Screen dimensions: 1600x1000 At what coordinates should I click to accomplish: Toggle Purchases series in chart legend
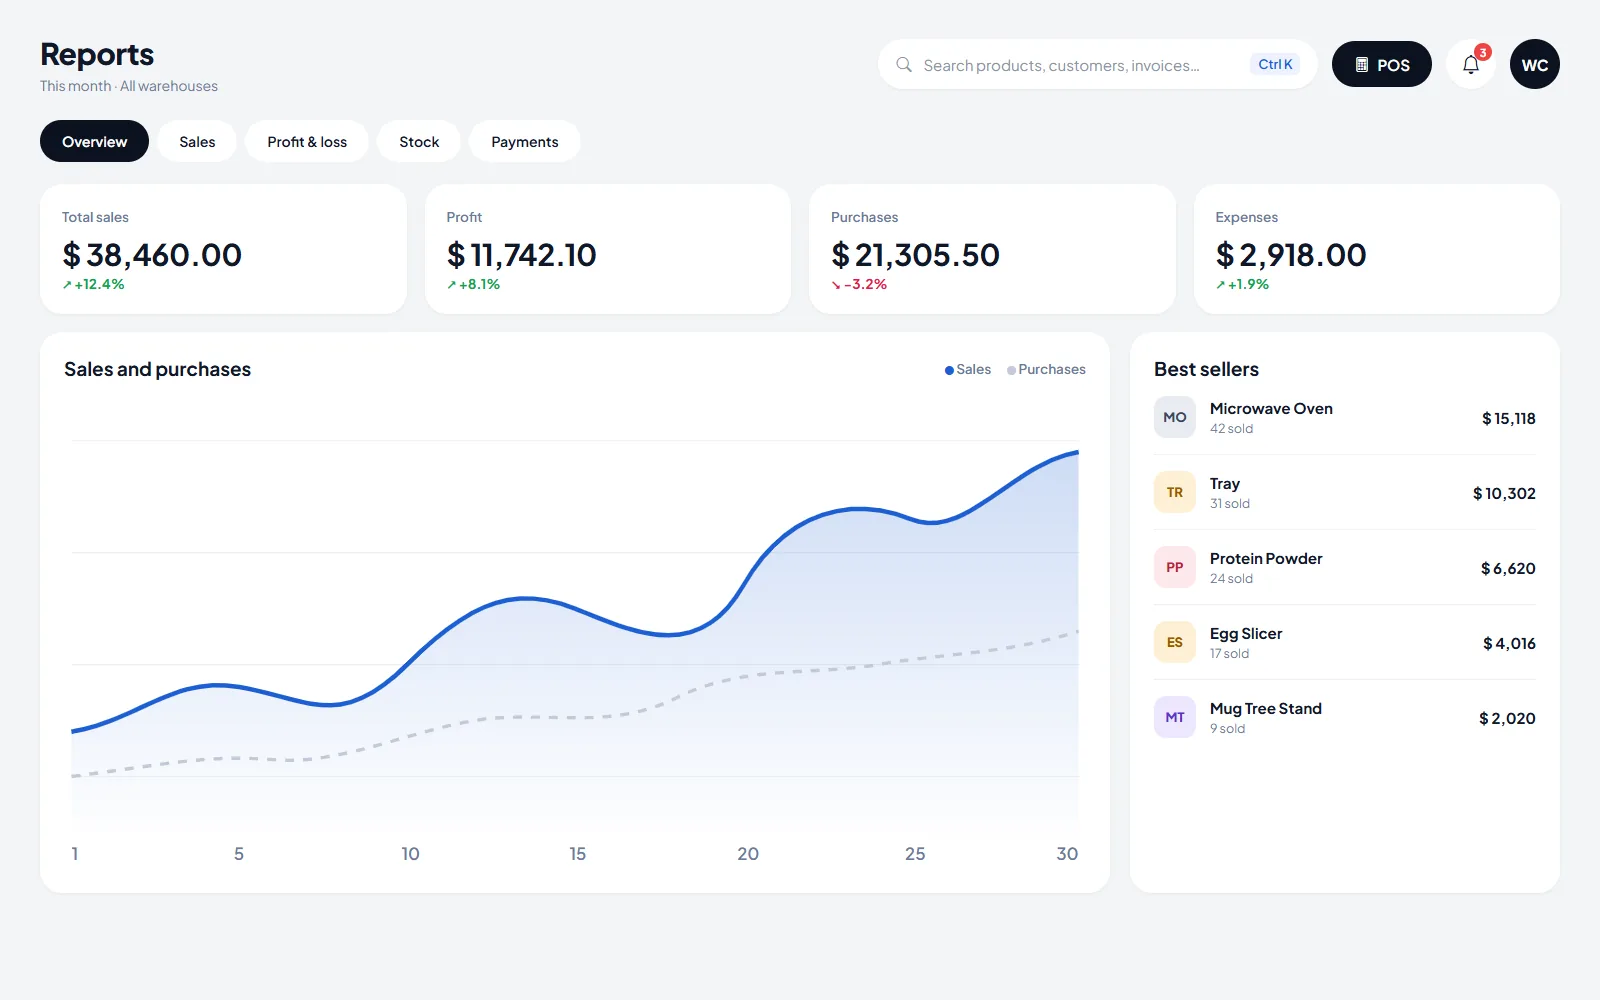pyautogui.click(x=1046, y=370)
